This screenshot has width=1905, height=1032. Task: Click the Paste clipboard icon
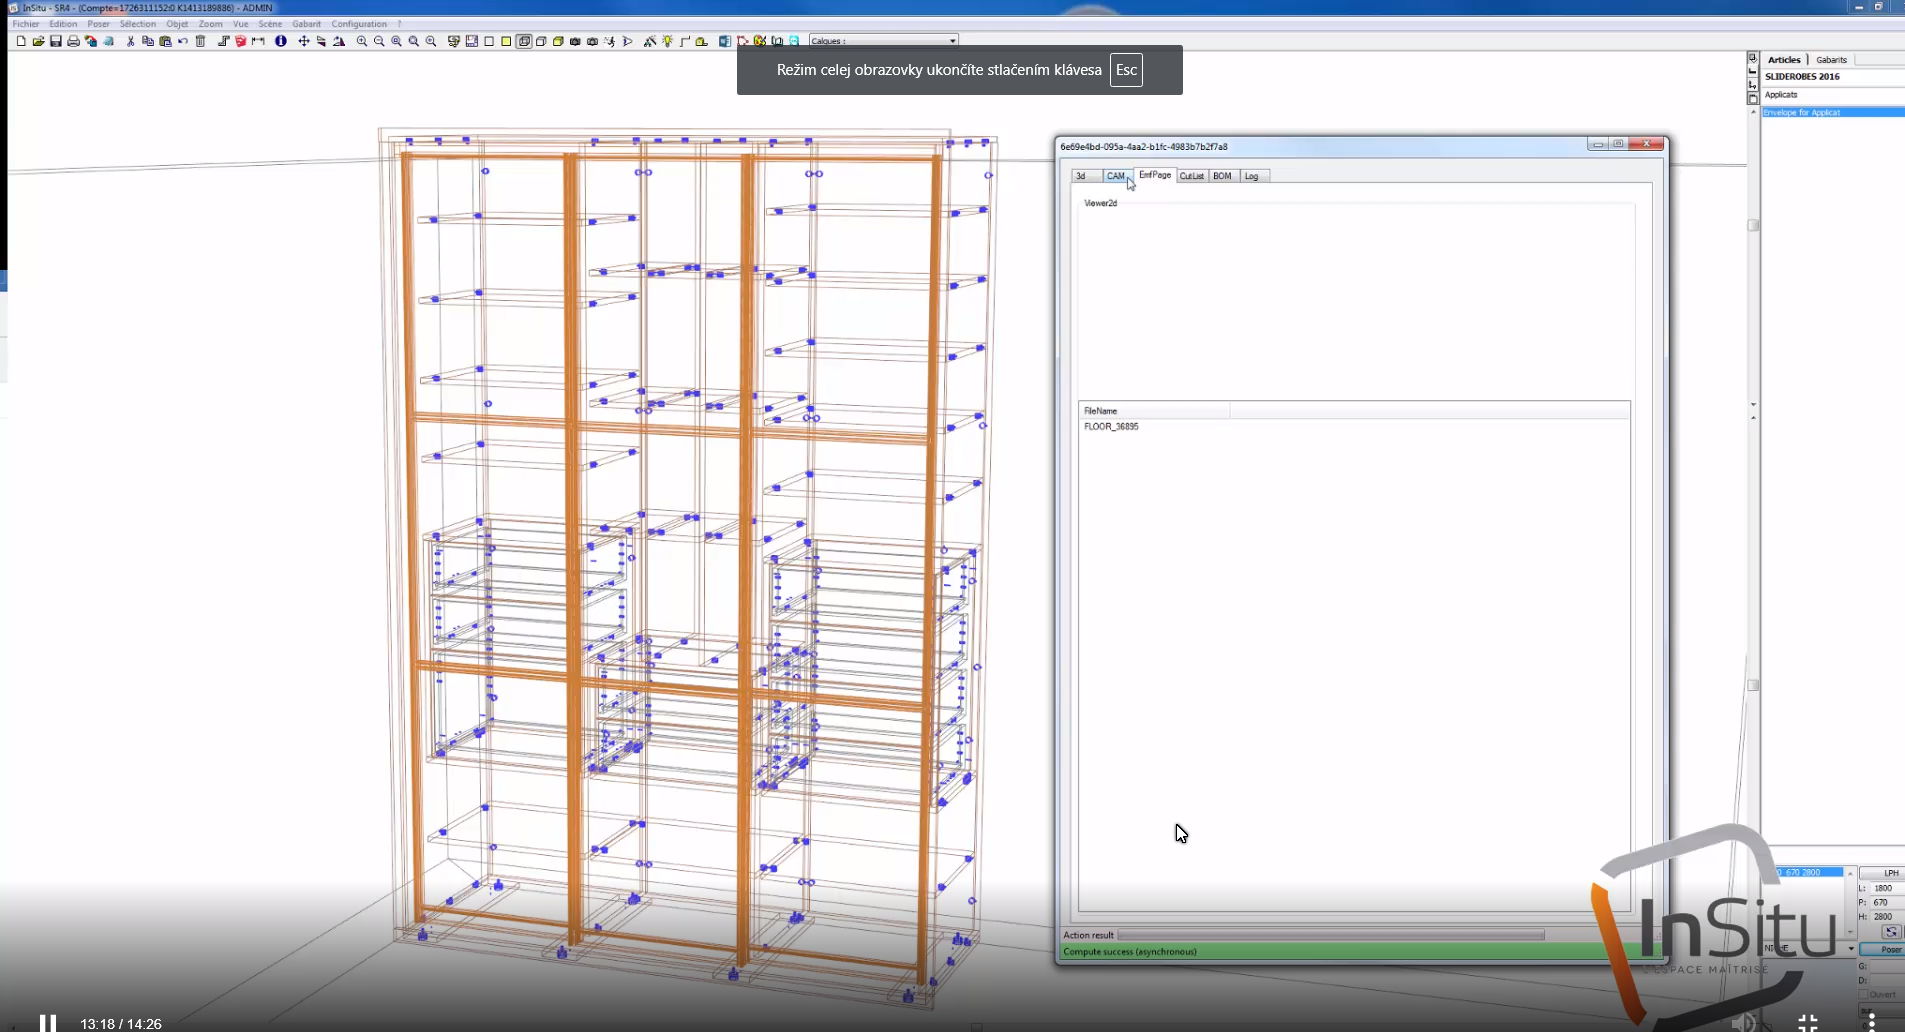pos(165,41)
